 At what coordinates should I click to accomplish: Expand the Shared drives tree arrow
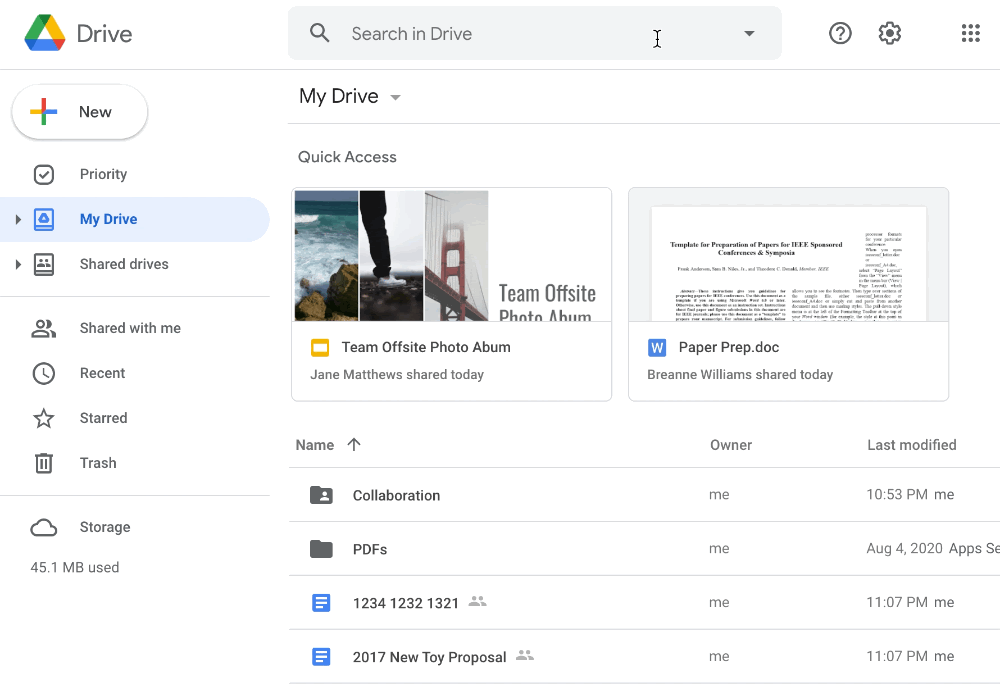[17, 264]
